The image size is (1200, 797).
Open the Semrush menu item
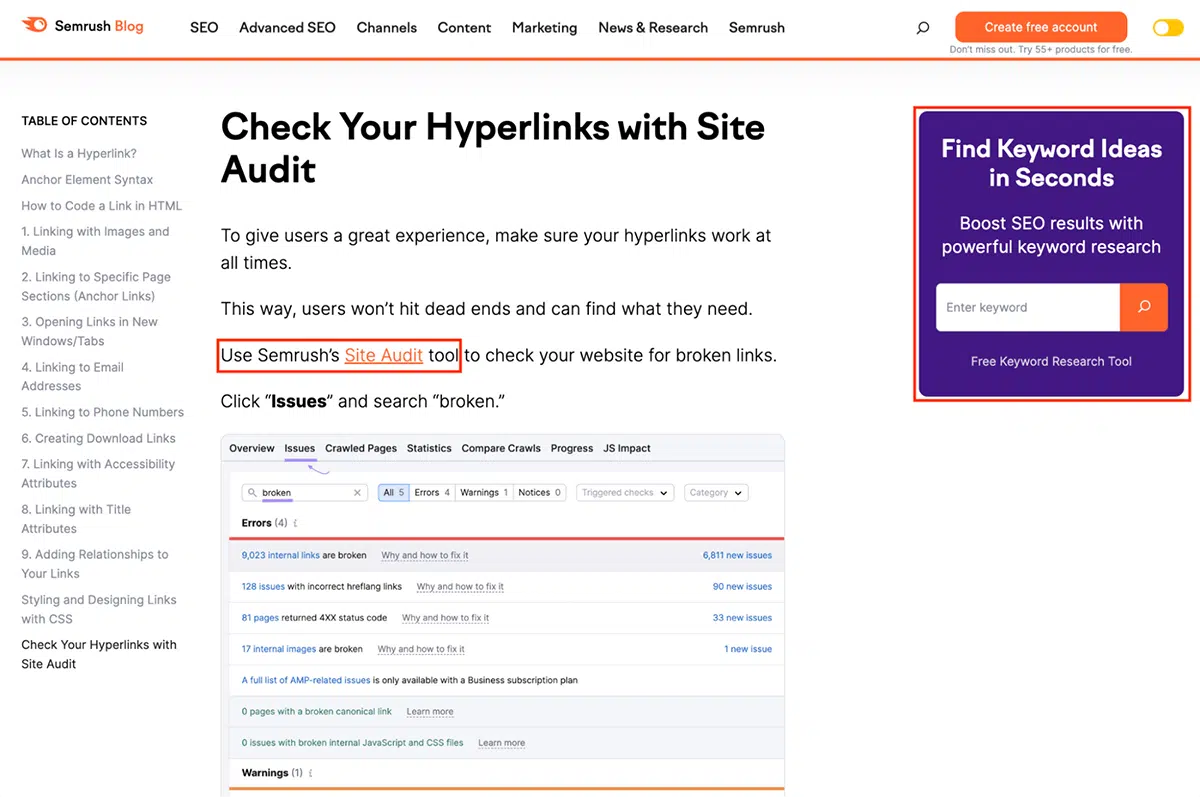(x=757, y=28)
